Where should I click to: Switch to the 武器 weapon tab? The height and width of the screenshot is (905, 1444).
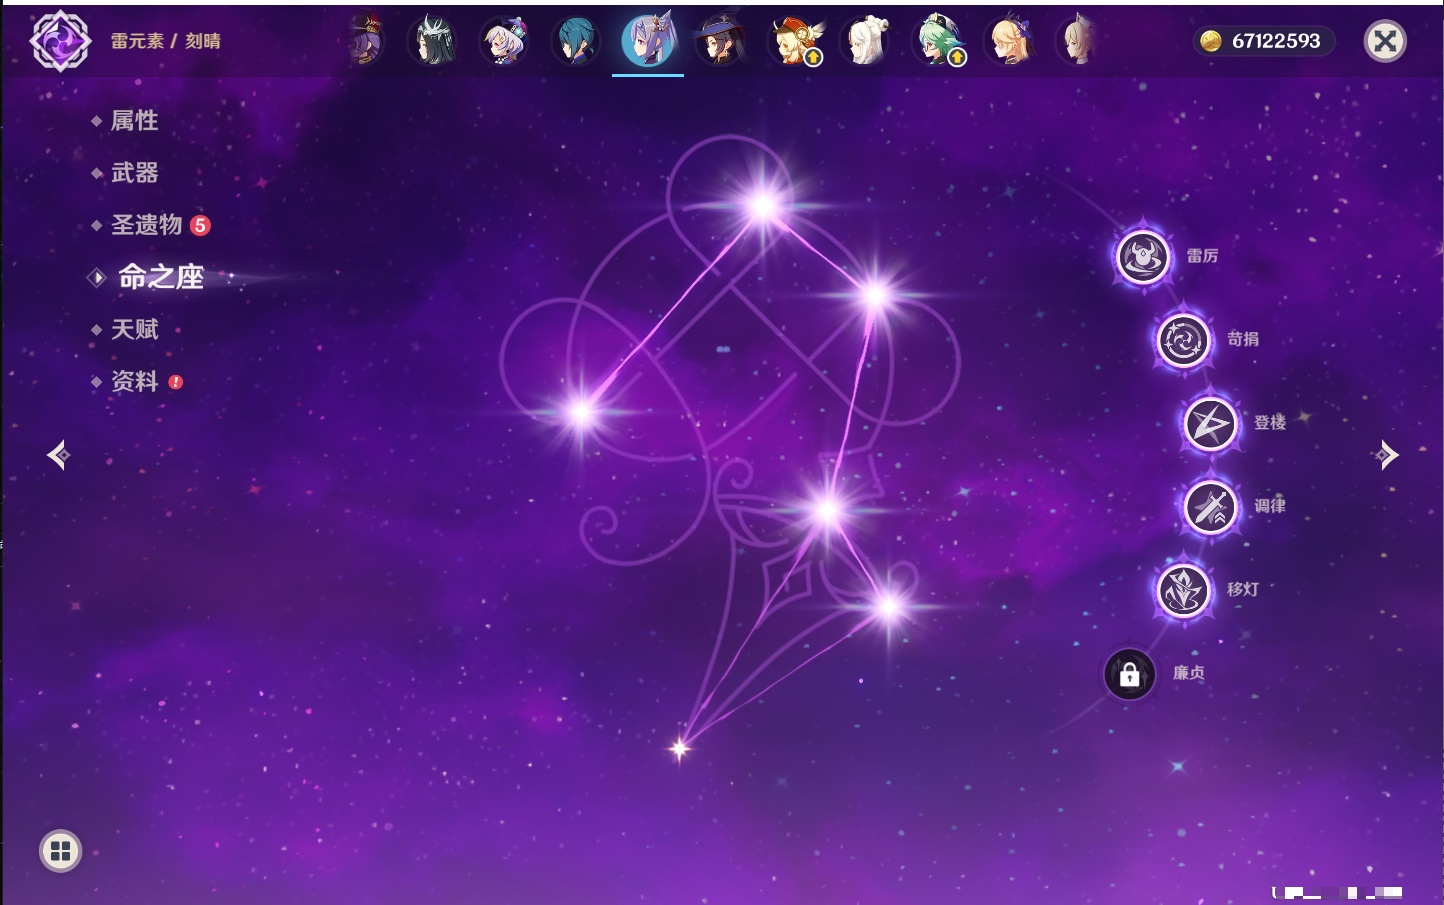coord(134,173)
